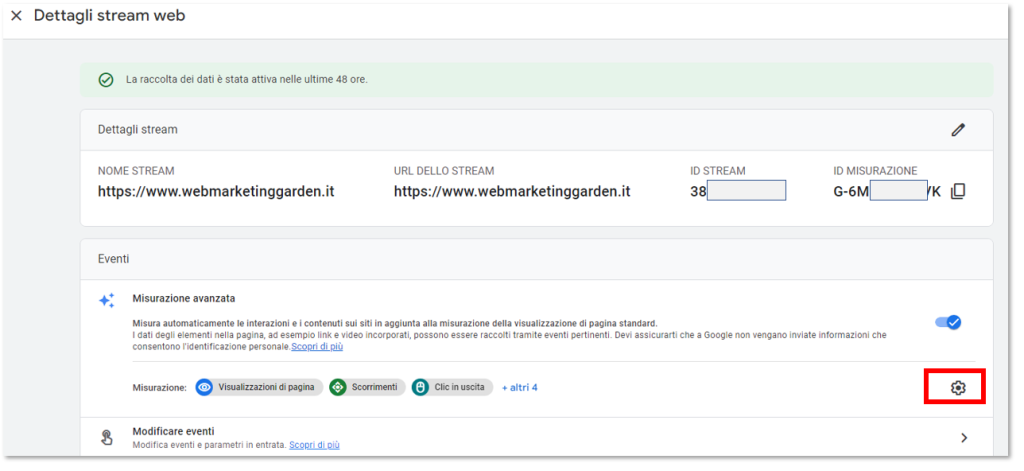The image size is (1024, 471).
Task: Disable the Misurazione avanzata toggle
Action: pos(947,322)
